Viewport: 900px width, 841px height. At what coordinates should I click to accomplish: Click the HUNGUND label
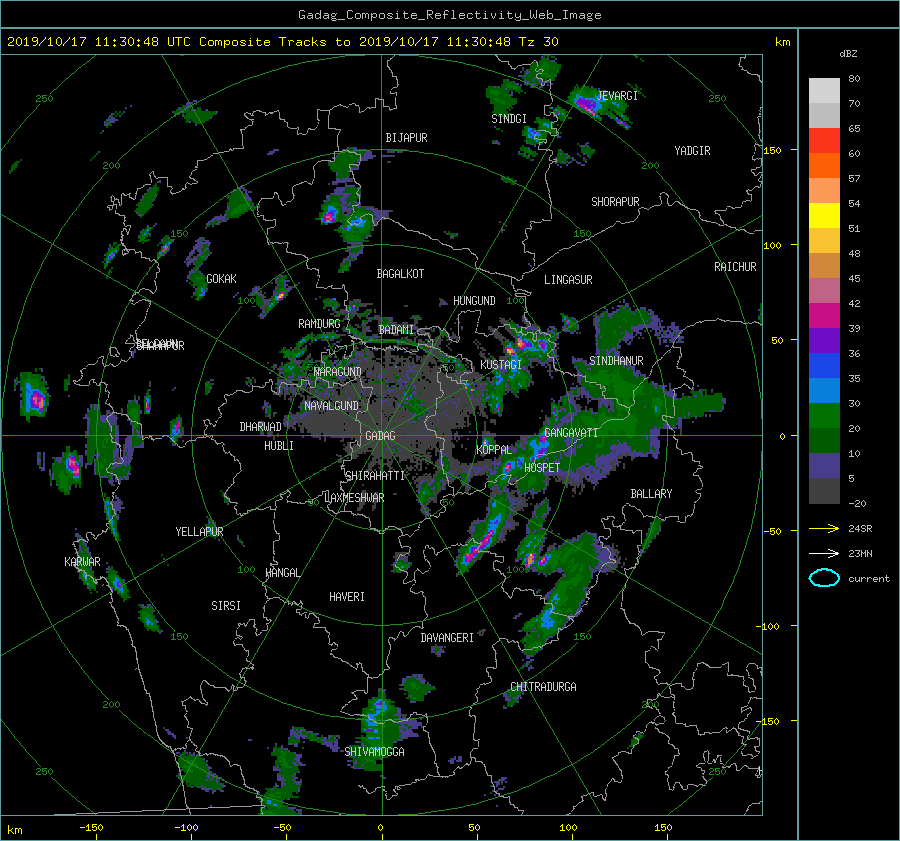474,301
